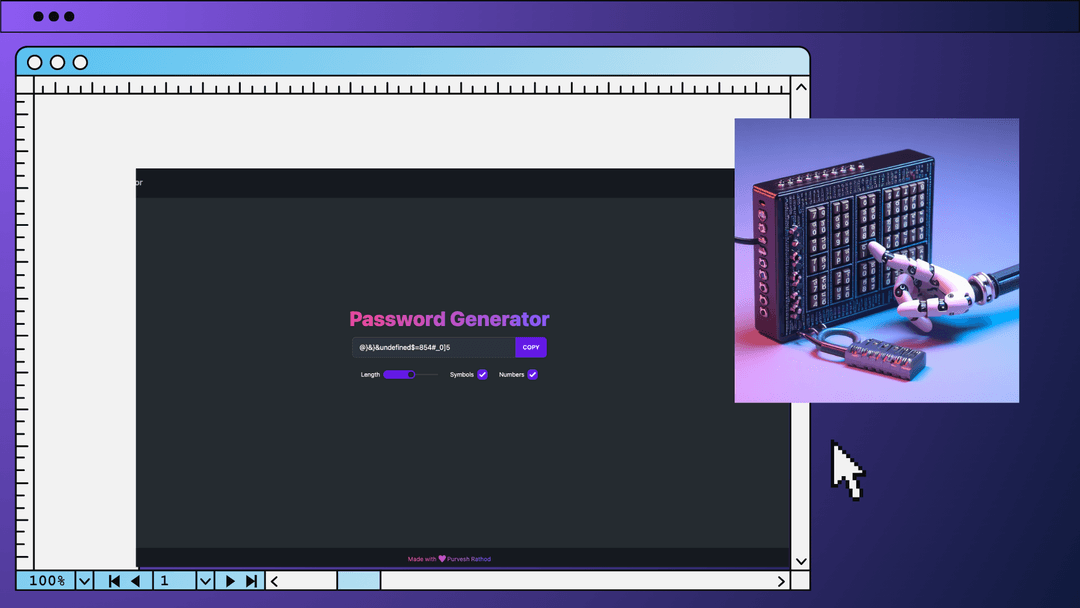Disable the Numbers checkbox
Image resolution: width=1080 pixels, height=608 pixels.
pyautogui.click(x=532, y=374)
